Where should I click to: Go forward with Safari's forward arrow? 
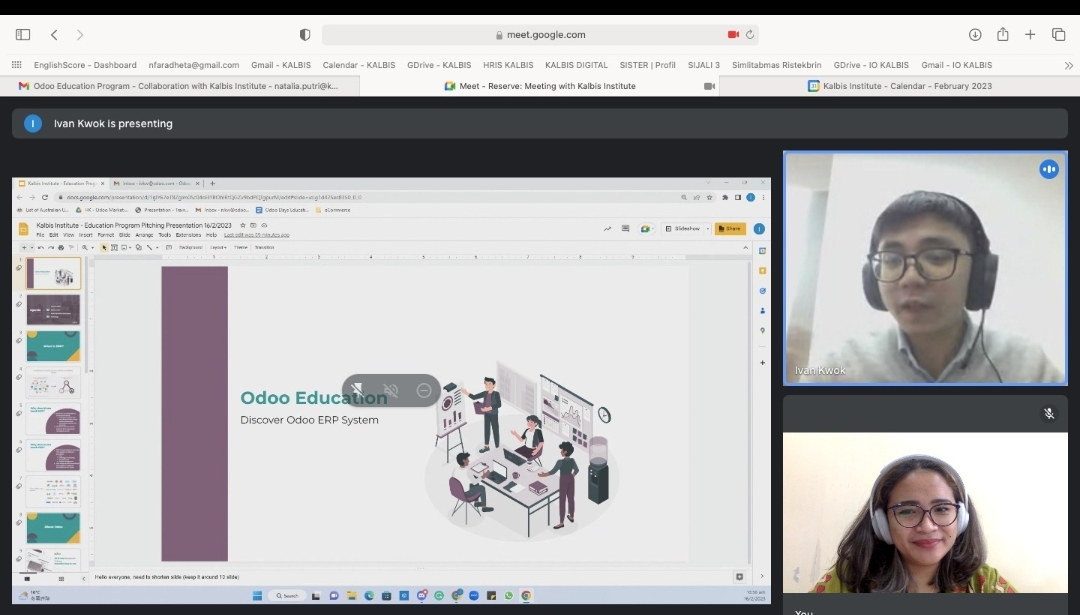pos(80,34)
